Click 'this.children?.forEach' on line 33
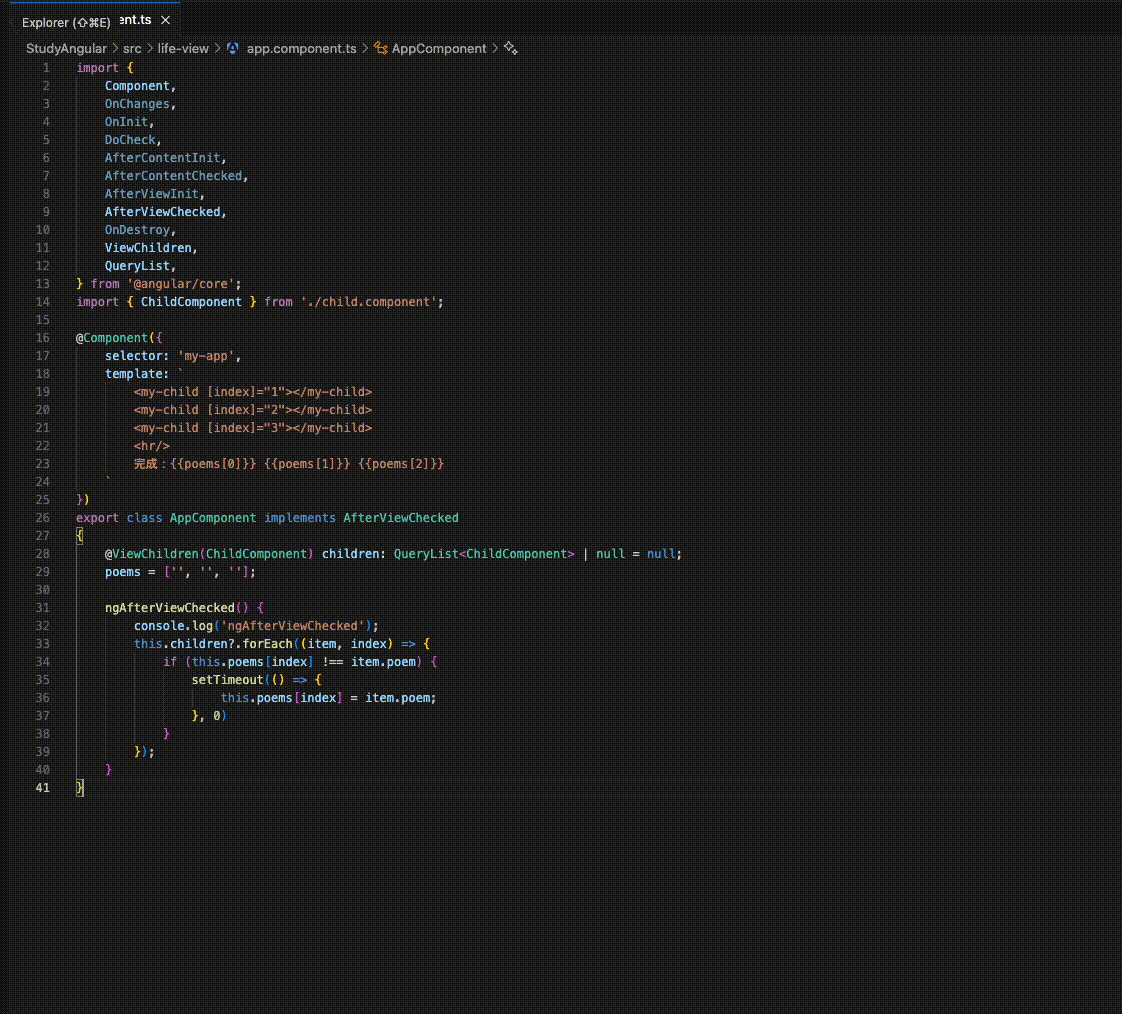This screenshot has height=1014, width=1122. point(213,644)
